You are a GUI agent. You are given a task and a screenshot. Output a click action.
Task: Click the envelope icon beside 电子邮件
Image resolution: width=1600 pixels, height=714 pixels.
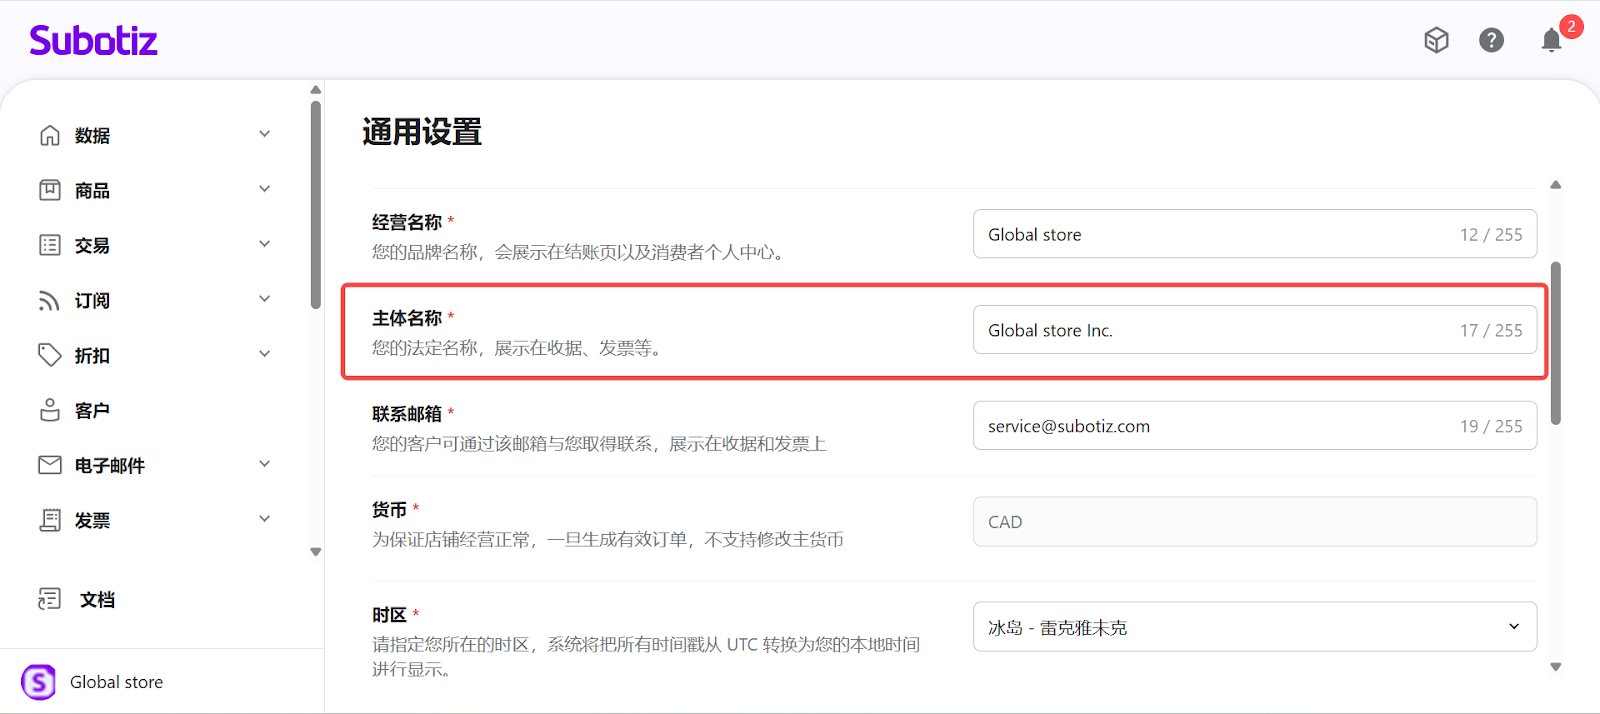tap(50, 465)
